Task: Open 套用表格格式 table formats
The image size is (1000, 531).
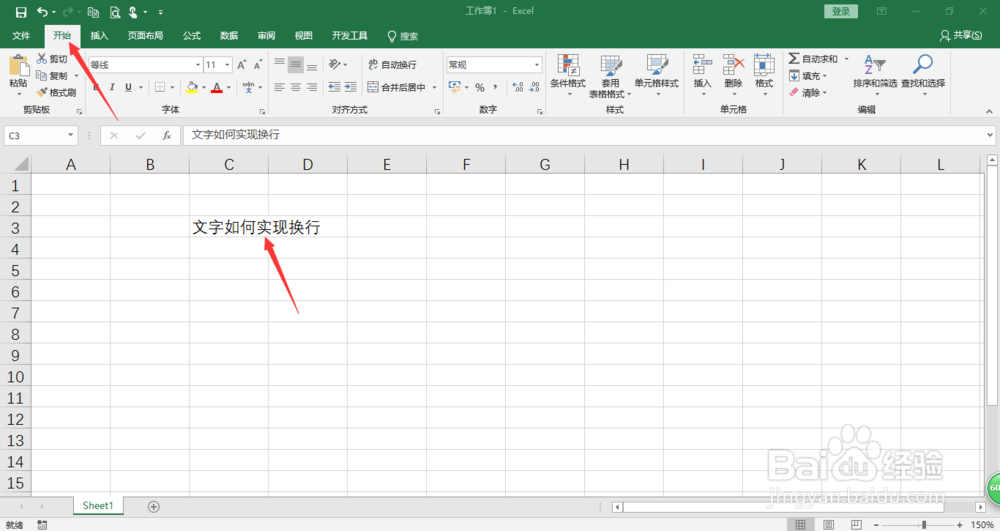Action: (x=610, y=75)
